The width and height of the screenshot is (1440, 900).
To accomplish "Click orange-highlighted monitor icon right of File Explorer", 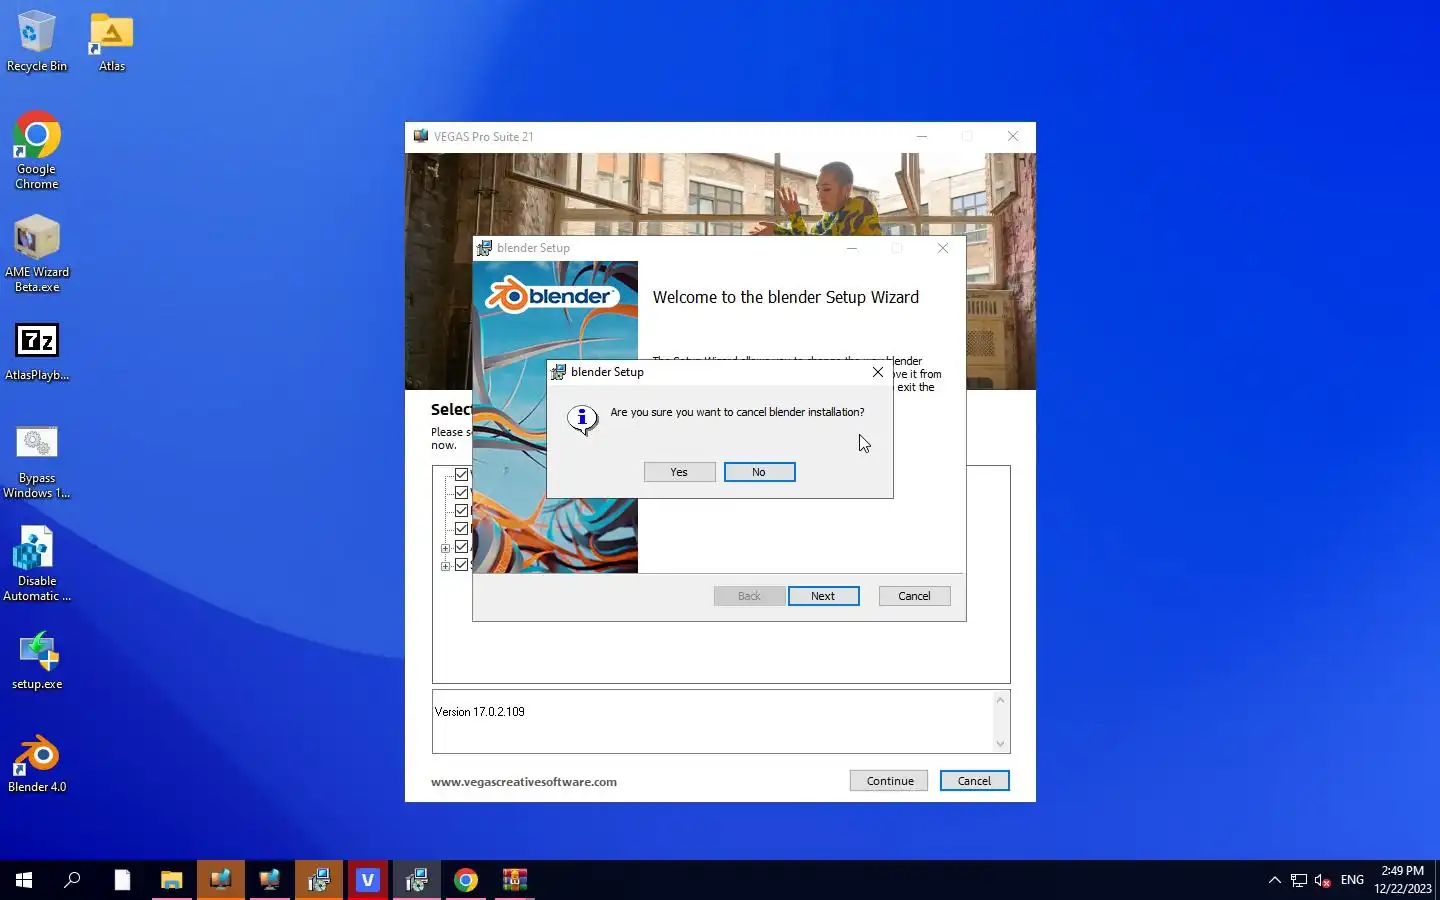I will point(221,880).
